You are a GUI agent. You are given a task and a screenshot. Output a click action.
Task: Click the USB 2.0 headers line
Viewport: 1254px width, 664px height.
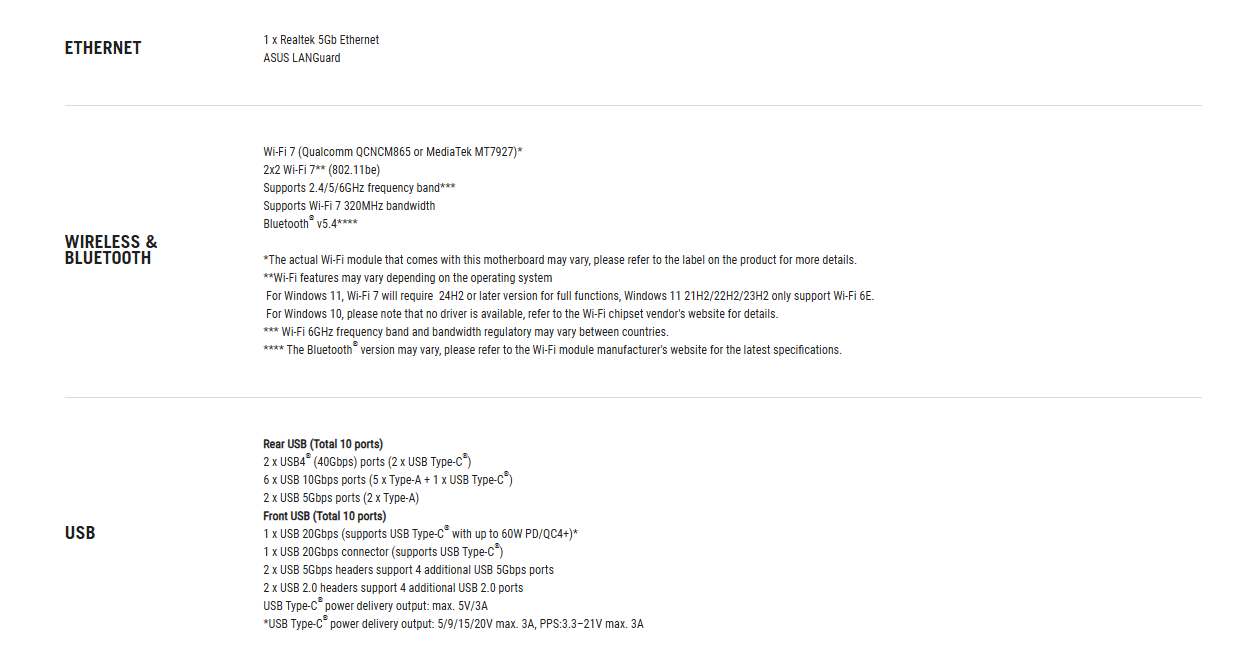pyautogui.click(x=393, y=588)
